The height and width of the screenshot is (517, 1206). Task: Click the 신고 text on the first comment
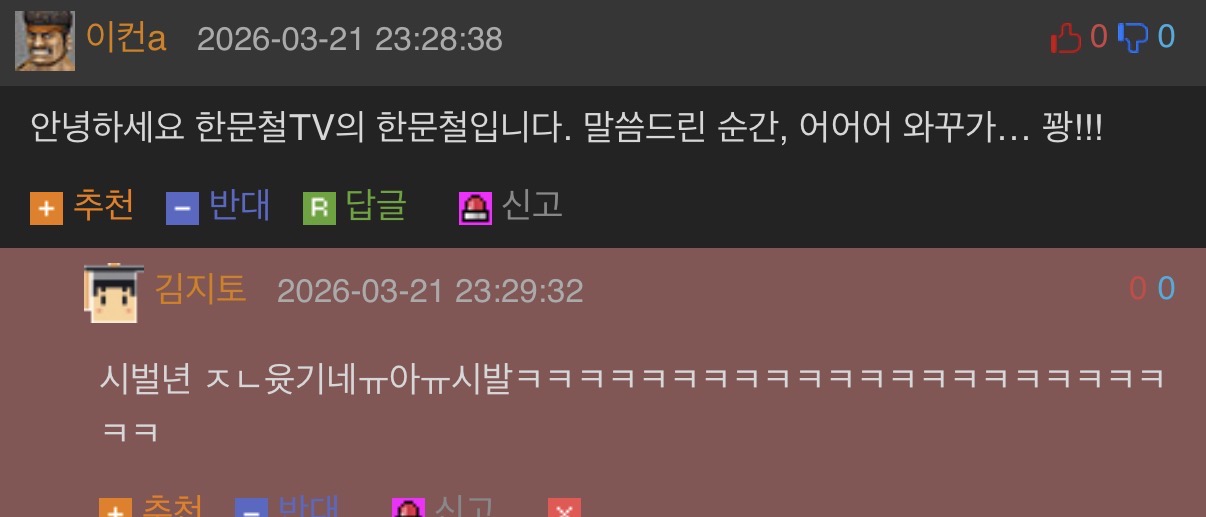[x=532, y=206]
